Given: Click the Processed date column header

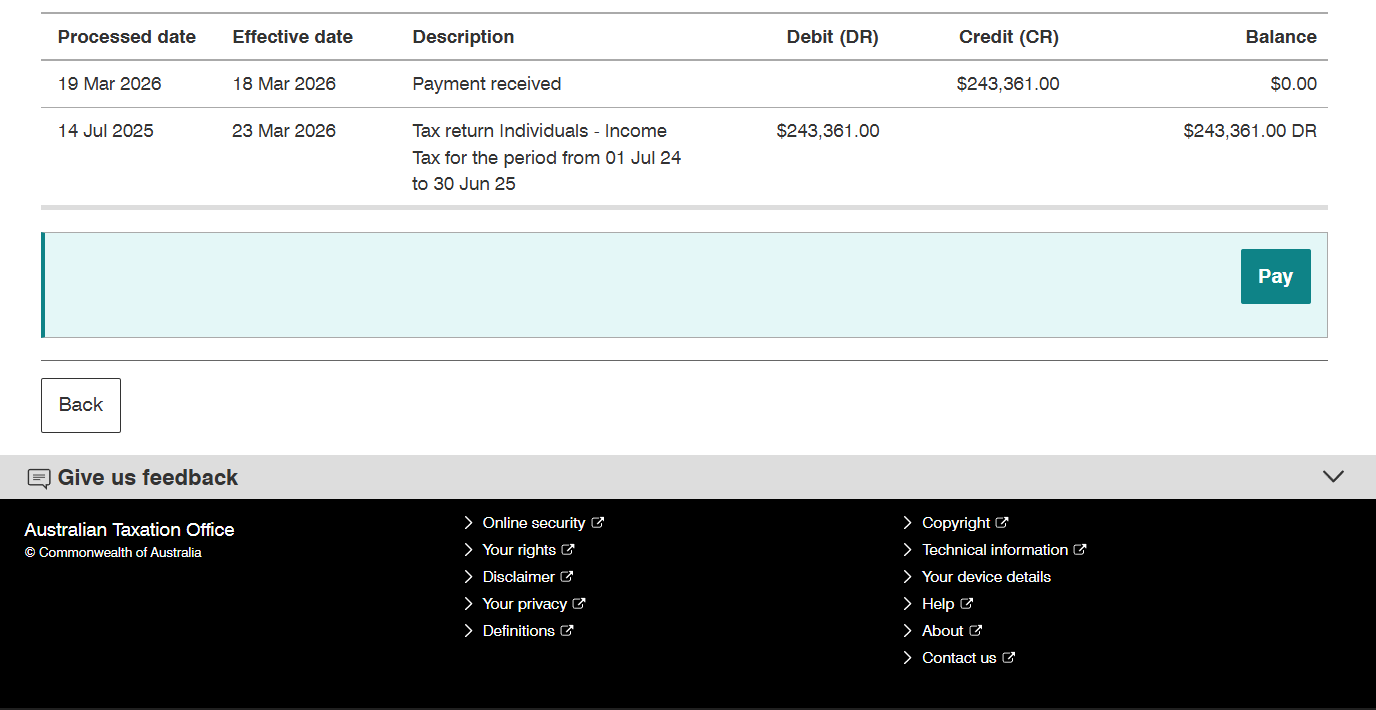Looking at the screenshot, I should (x=127, y=37).
